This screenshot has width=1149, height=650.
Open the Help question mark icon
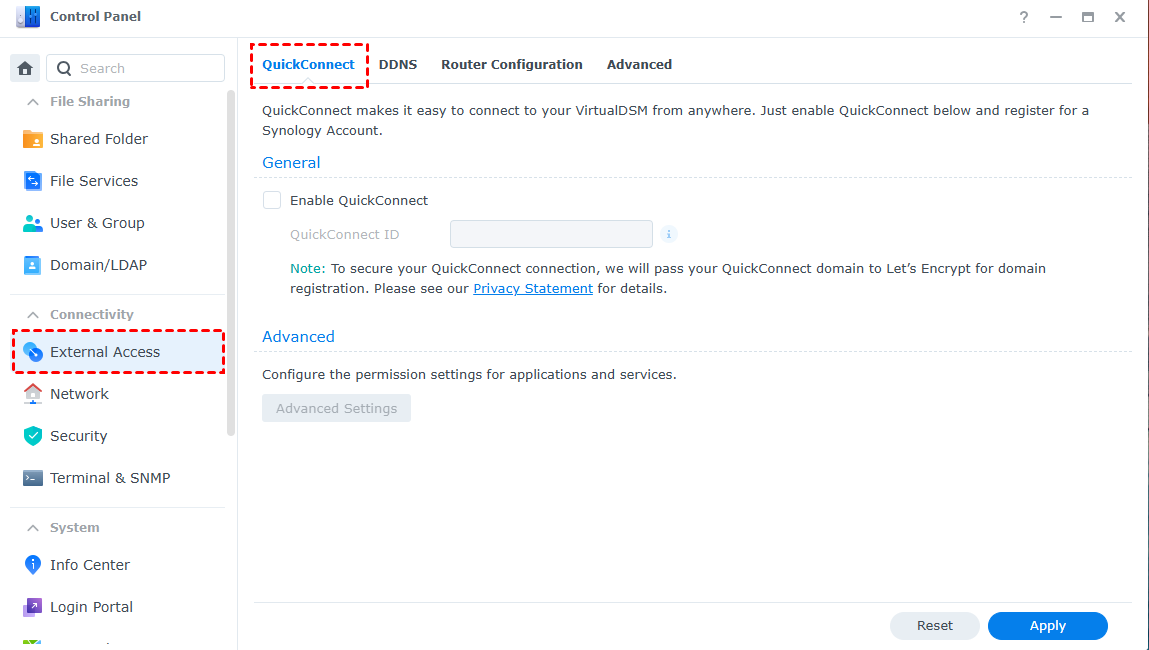click(1024, 17)
